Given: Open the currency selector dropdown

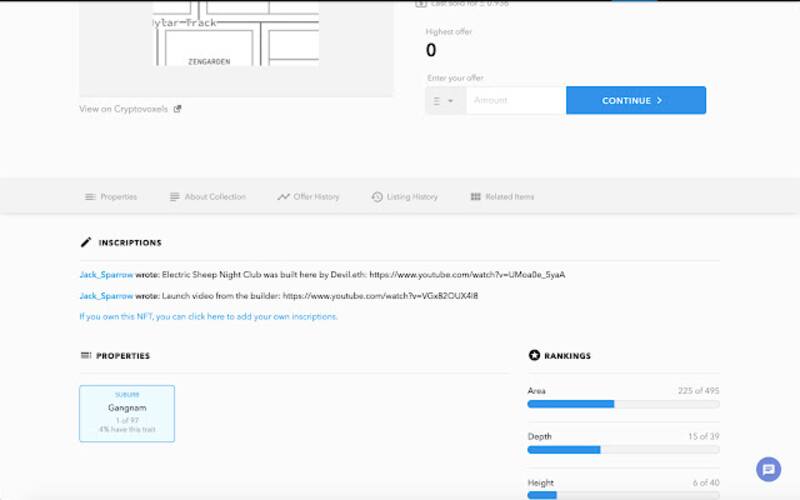Looking at the screenshot, I should coord(445,101).
